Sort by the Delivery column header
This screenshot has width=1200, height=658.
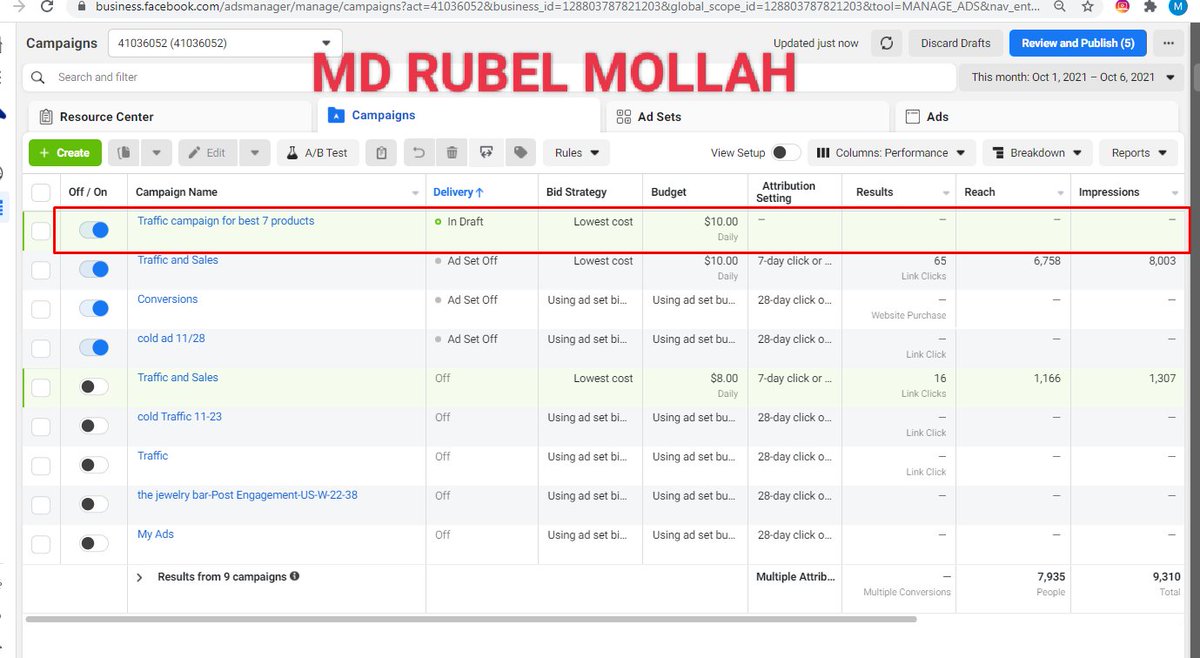pyautogui.click(x=459, y=192)
